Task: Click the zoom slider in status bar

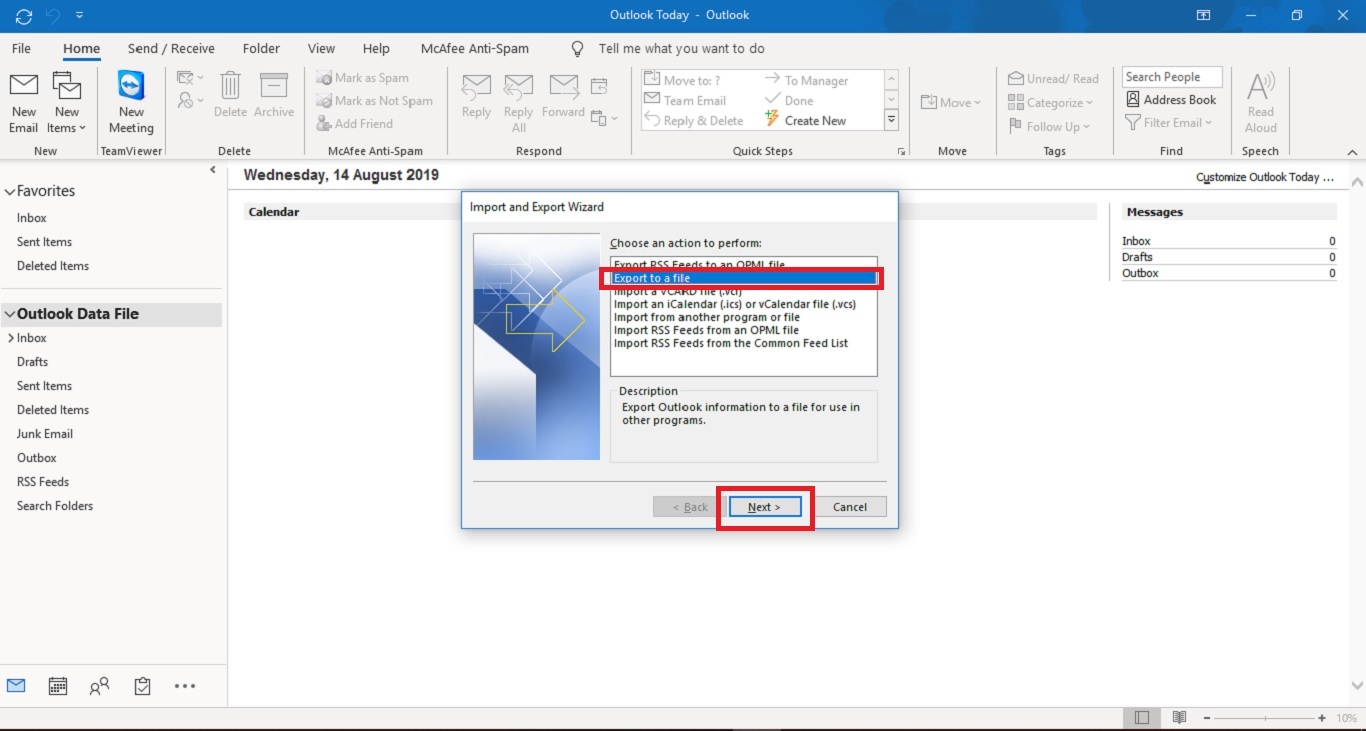Action: [x=1265, y=718]
